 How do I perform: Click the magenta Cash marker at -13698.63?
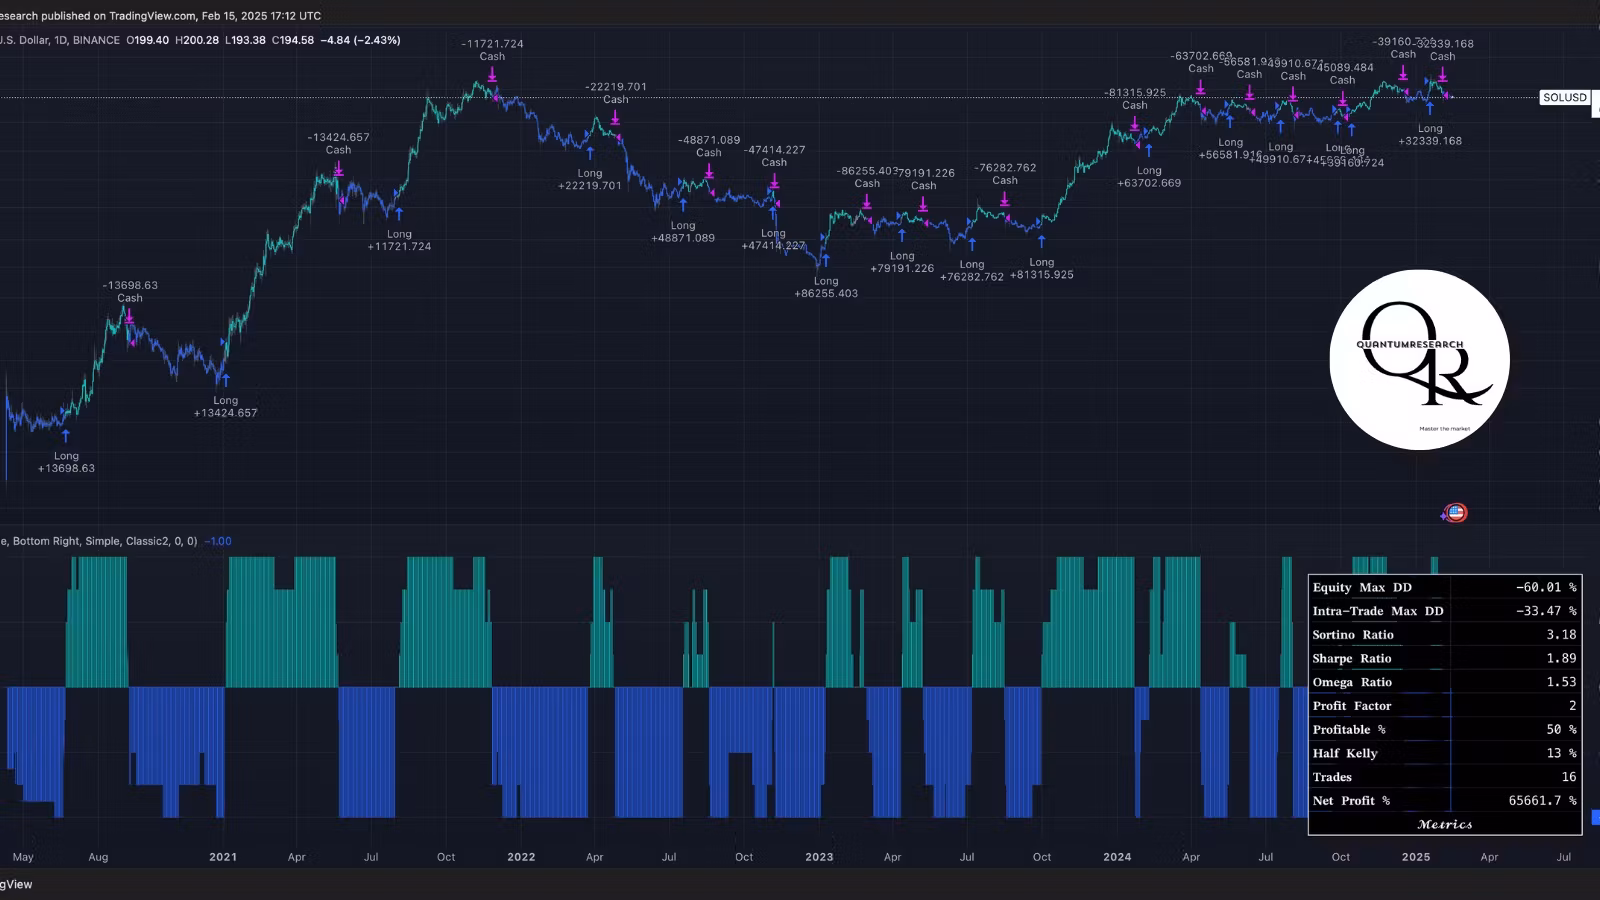coord(129,316)
